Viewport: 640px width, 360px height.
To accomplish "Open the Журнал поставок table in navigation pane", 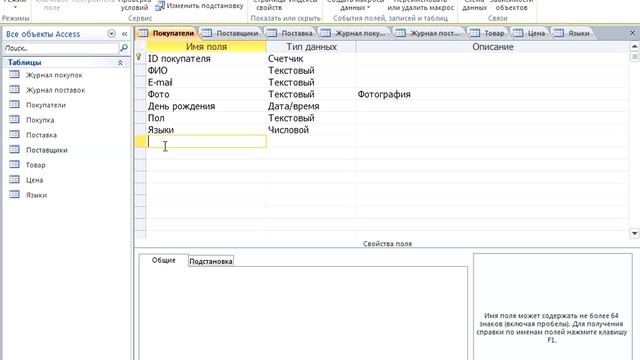I will [55, 90].
